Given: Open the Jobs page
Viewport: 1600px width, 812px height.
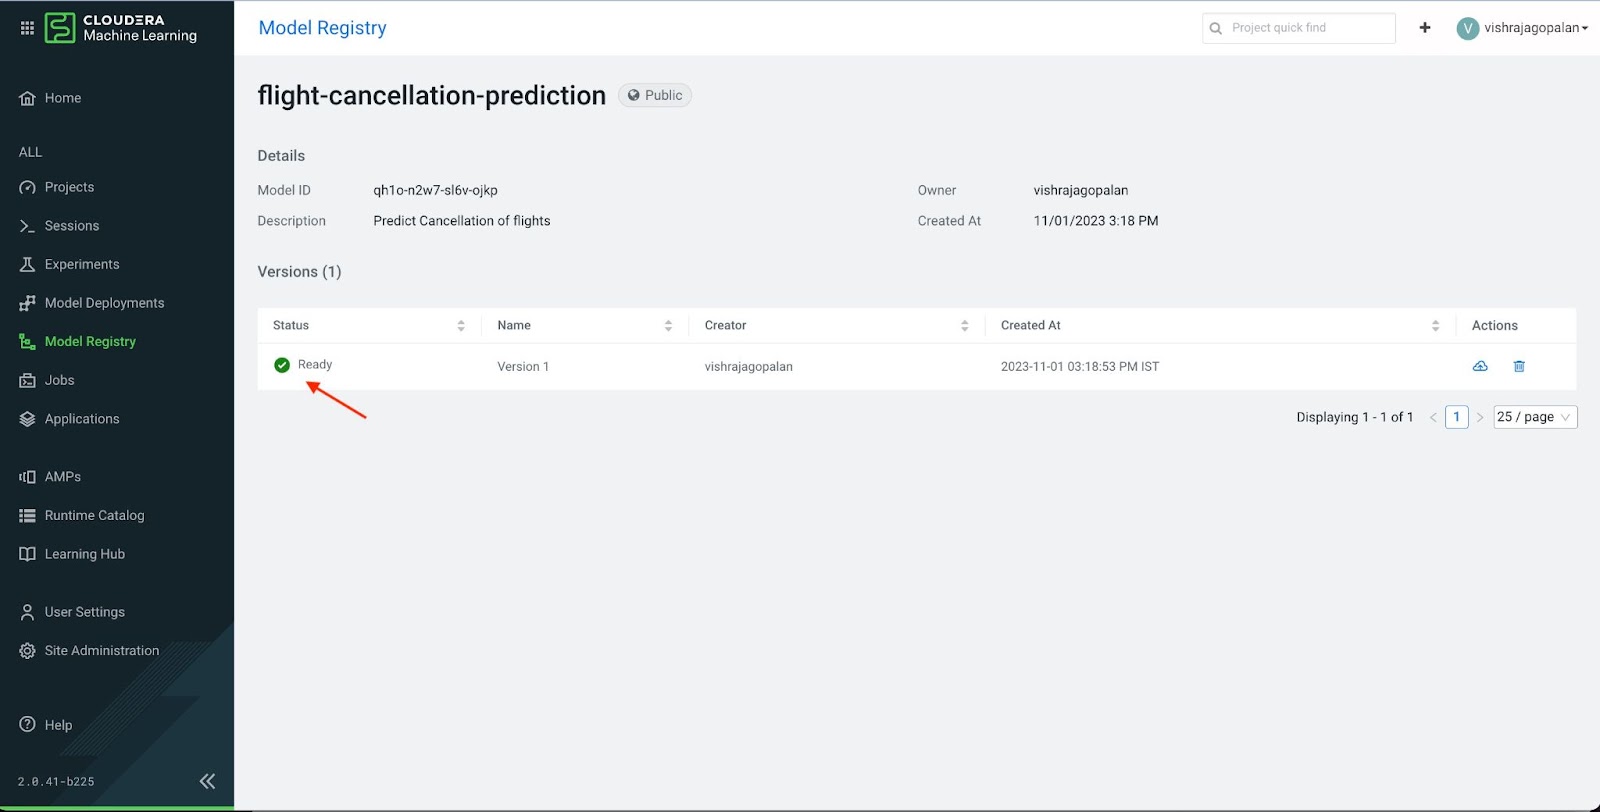Looking at the screenshot, I should click(60, 380).
